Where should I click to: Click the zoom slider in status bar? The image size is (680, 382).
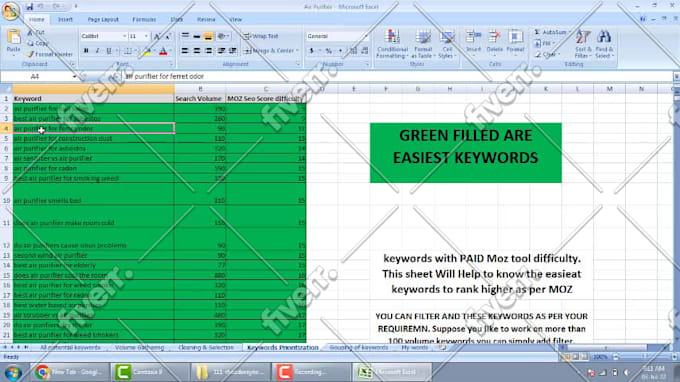pos(644,357)
